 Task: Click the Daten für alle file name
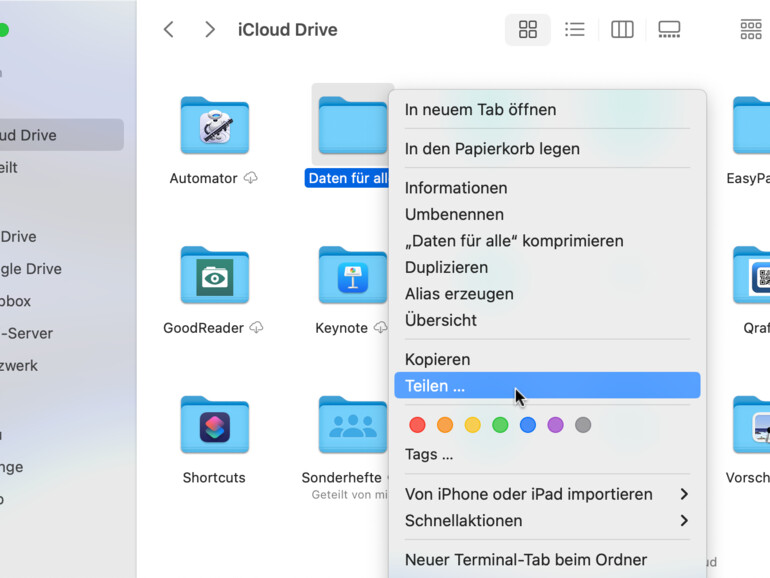click(348, 178)
